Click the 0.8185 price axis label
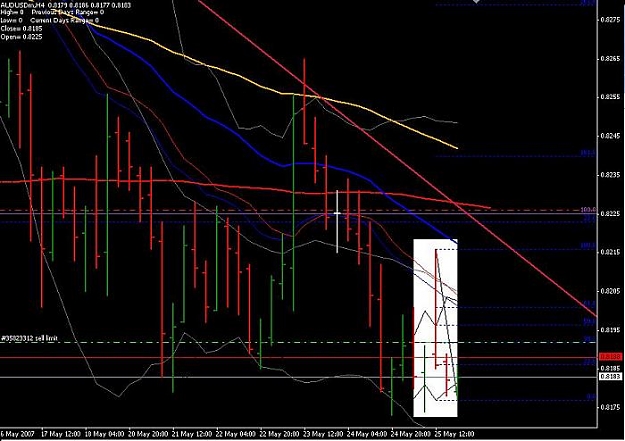 click(x=610, y=368)
